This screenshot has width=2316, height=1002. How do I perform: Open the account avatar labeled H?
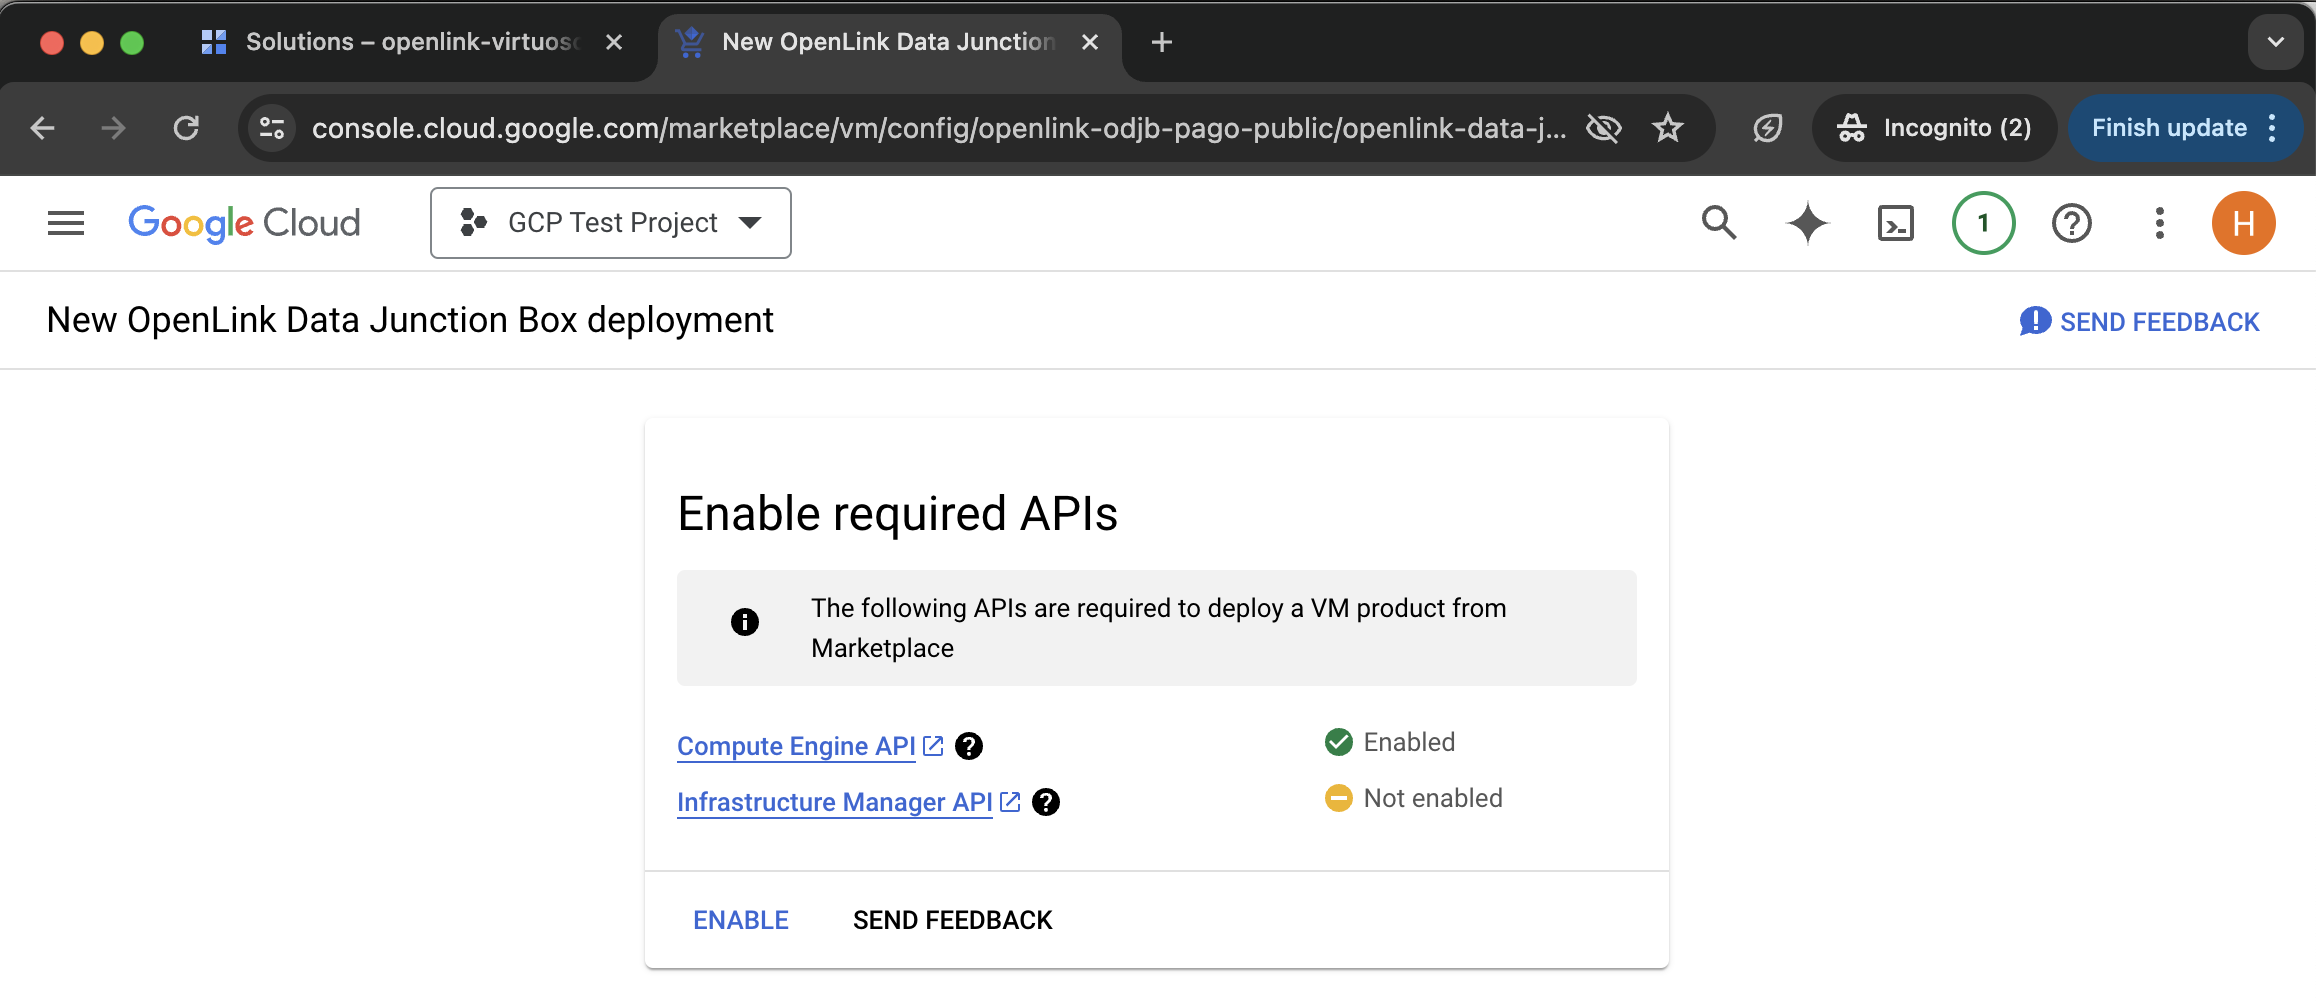click(x=2244, y=223)
